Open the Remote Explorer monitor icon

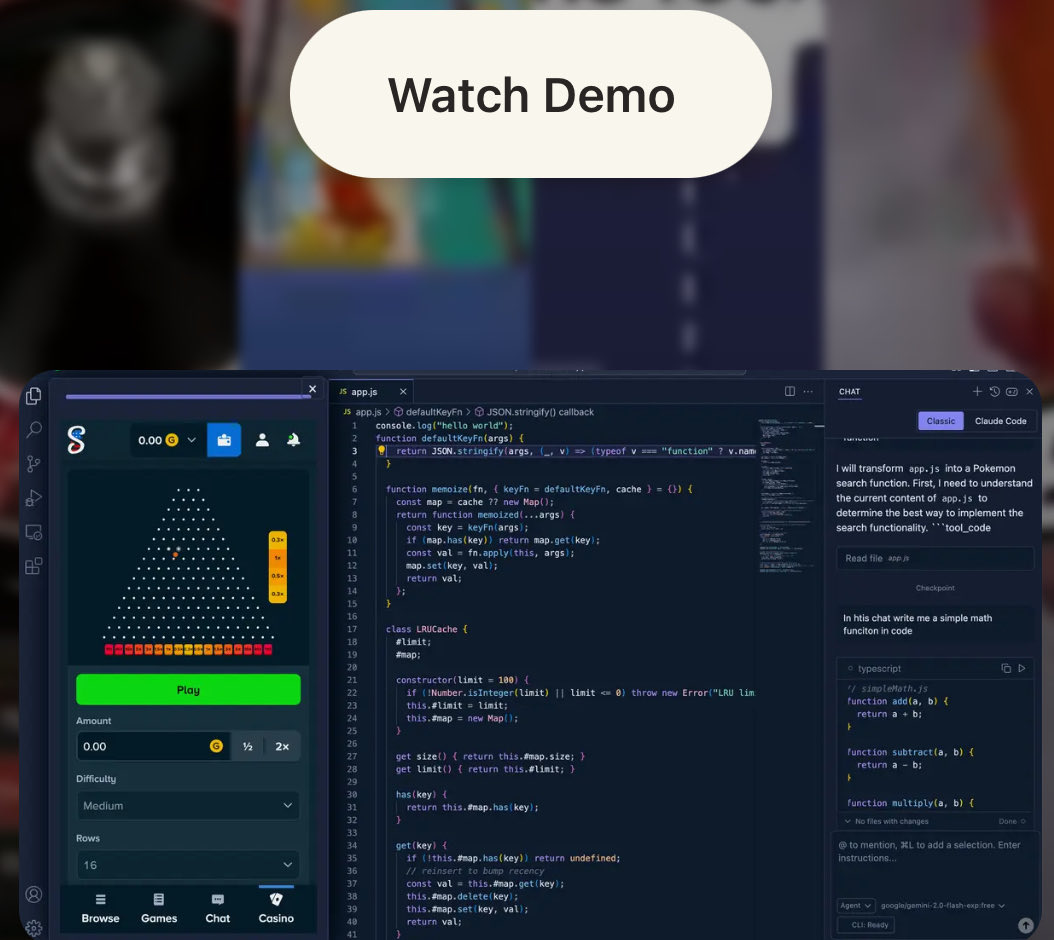(x=34, y=533)
